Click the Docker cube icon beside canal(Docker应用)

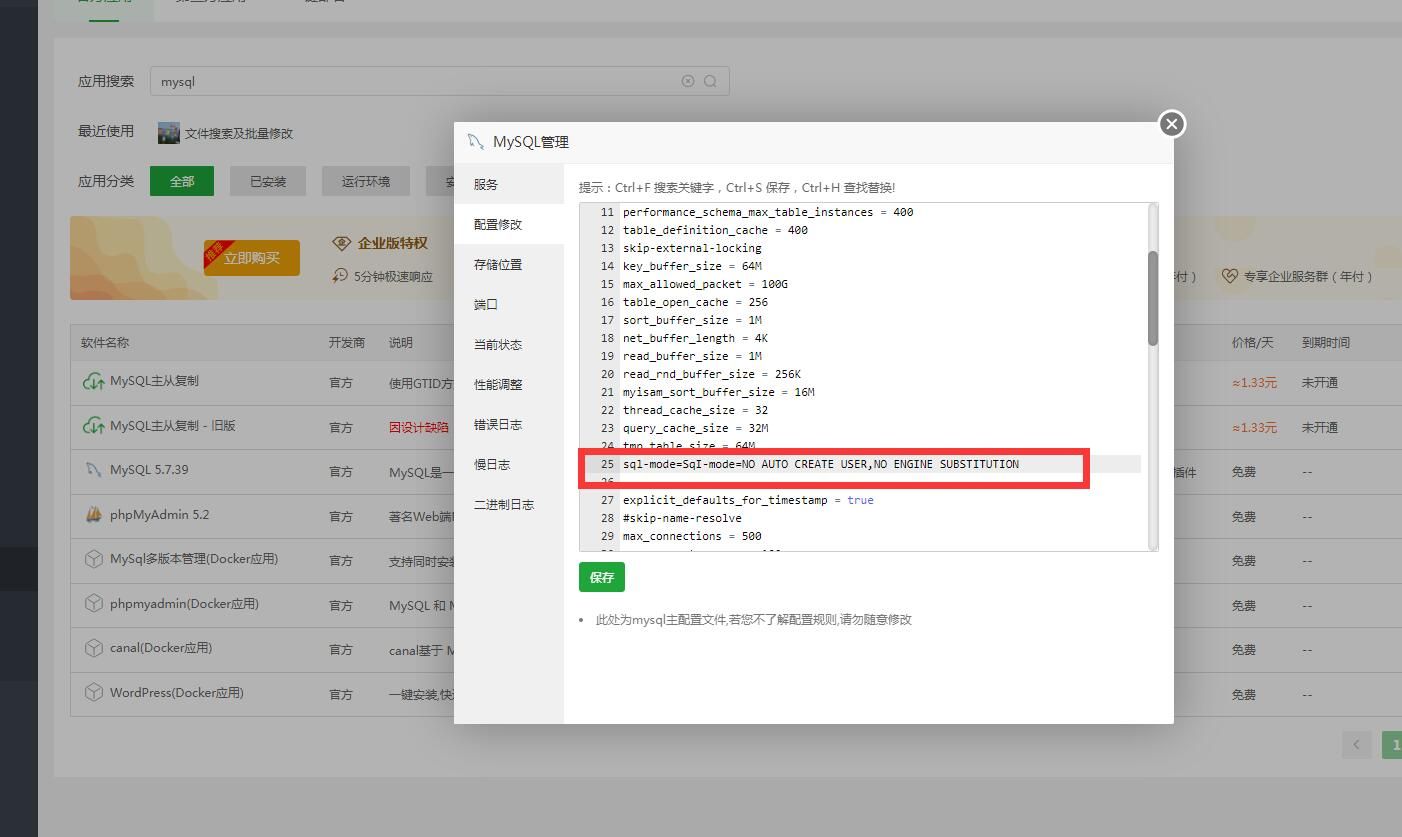(x=95, y=648)
